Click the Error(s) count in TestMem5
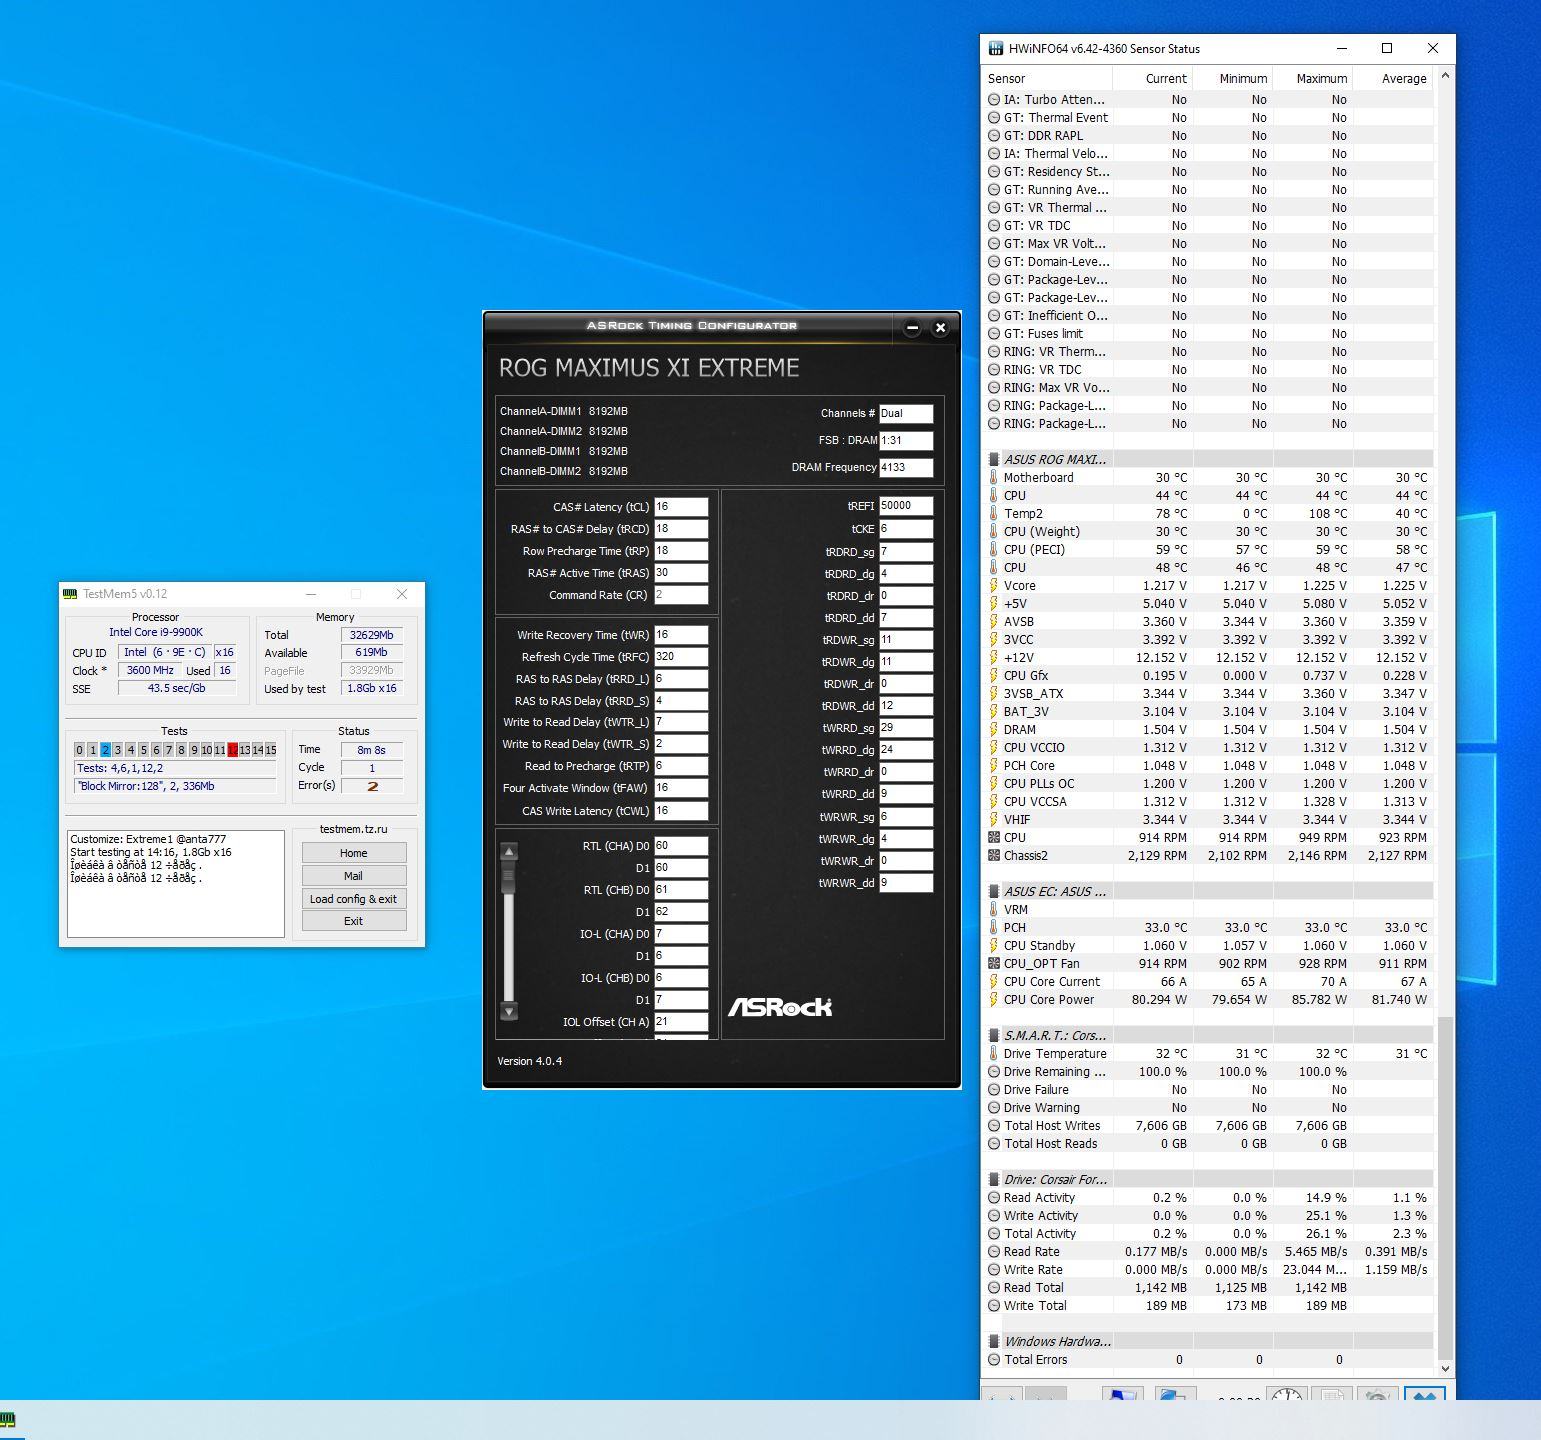The width and height of the screenshot is (1541, 1440). pos(372,786)
